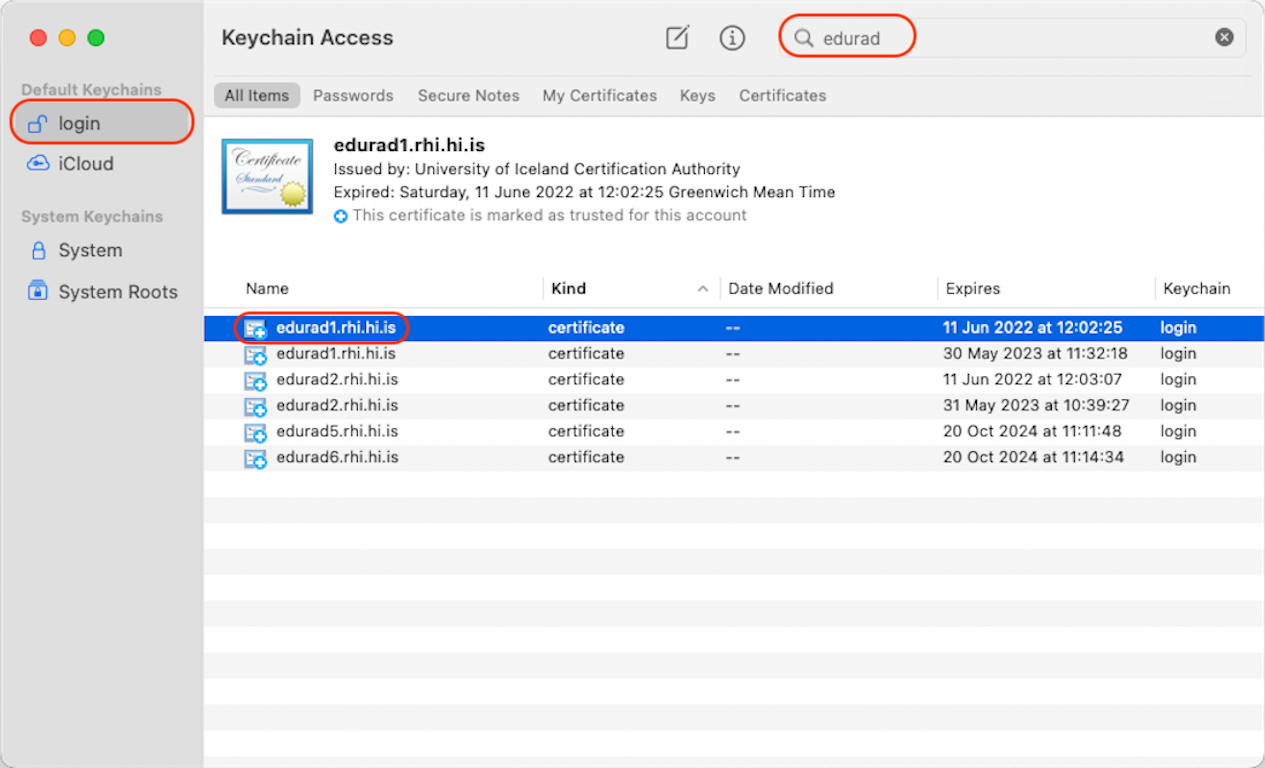
Task: Click the 31 May 2023 at 10:39:27 expiry cell
Action: [x=1036, y=406]
